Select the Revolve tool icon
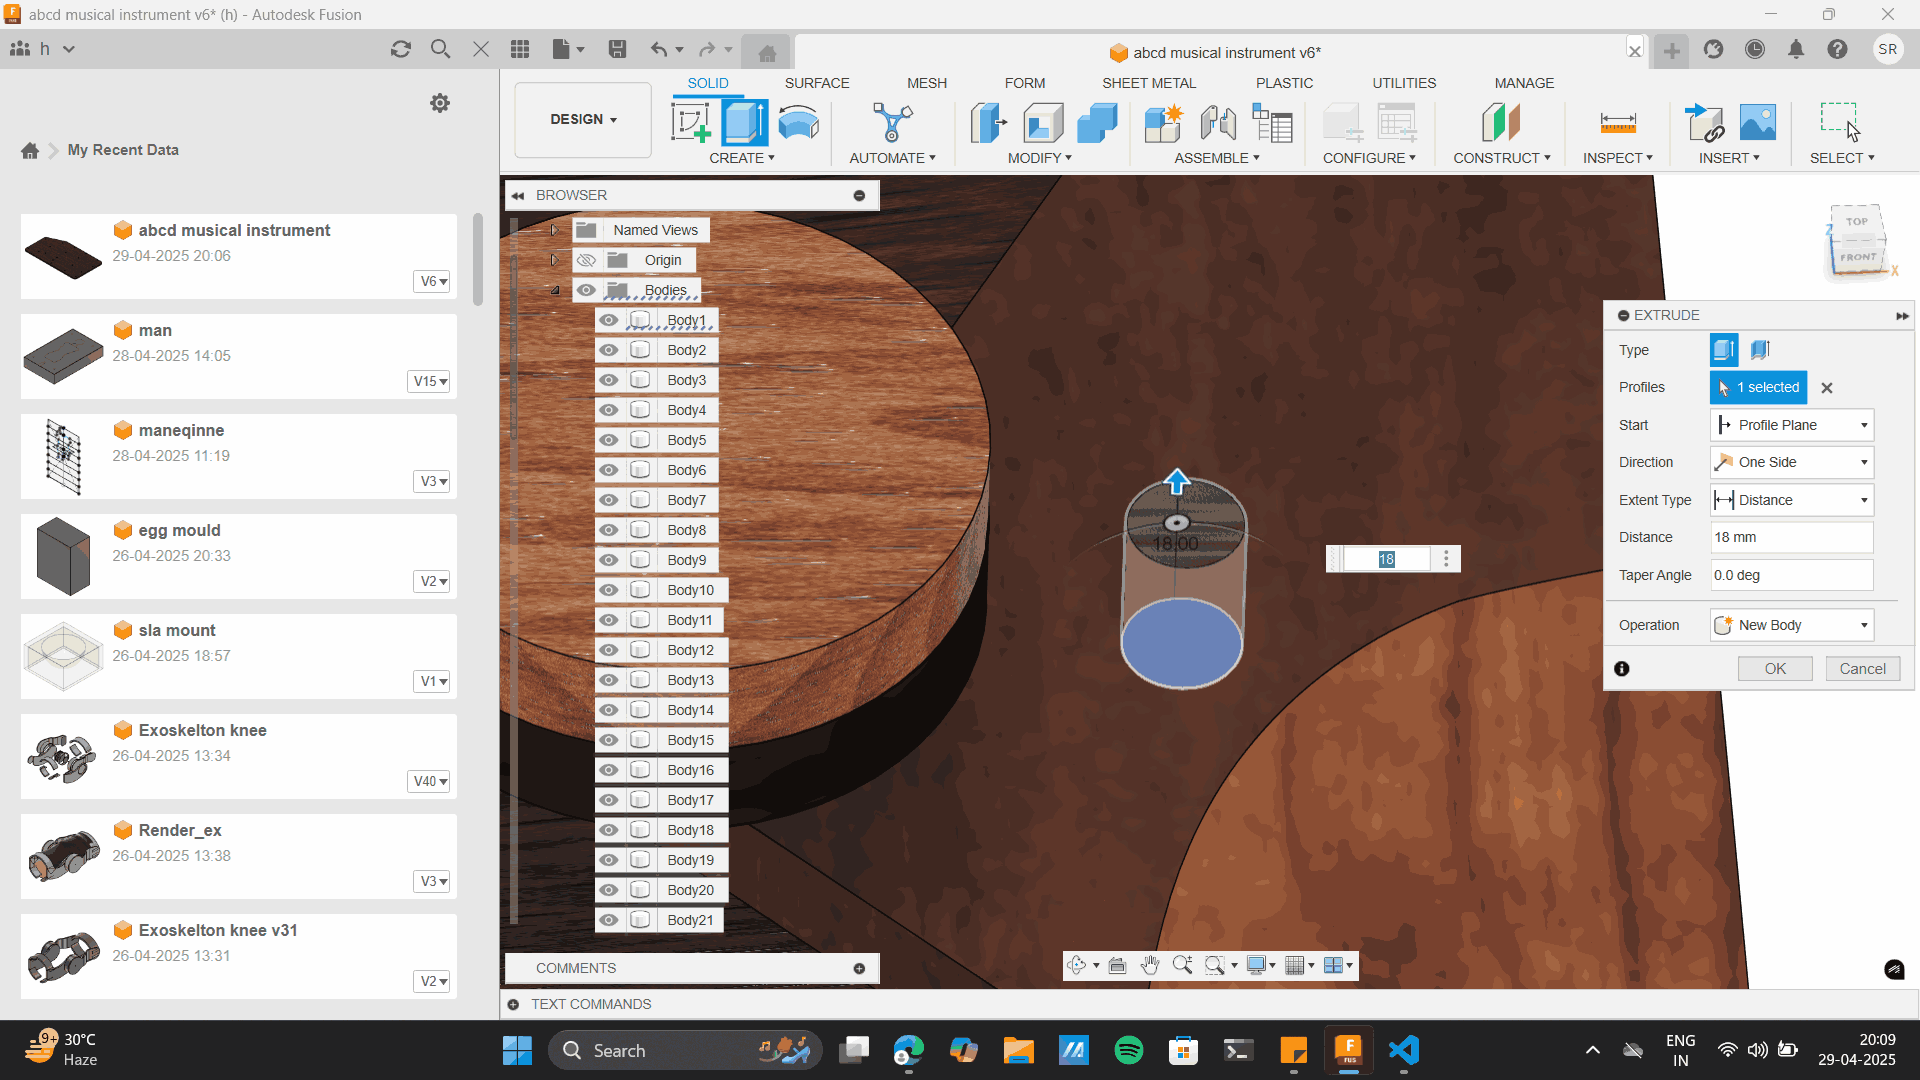This screenshot has height=1080, width=1920. click(798, 123)
